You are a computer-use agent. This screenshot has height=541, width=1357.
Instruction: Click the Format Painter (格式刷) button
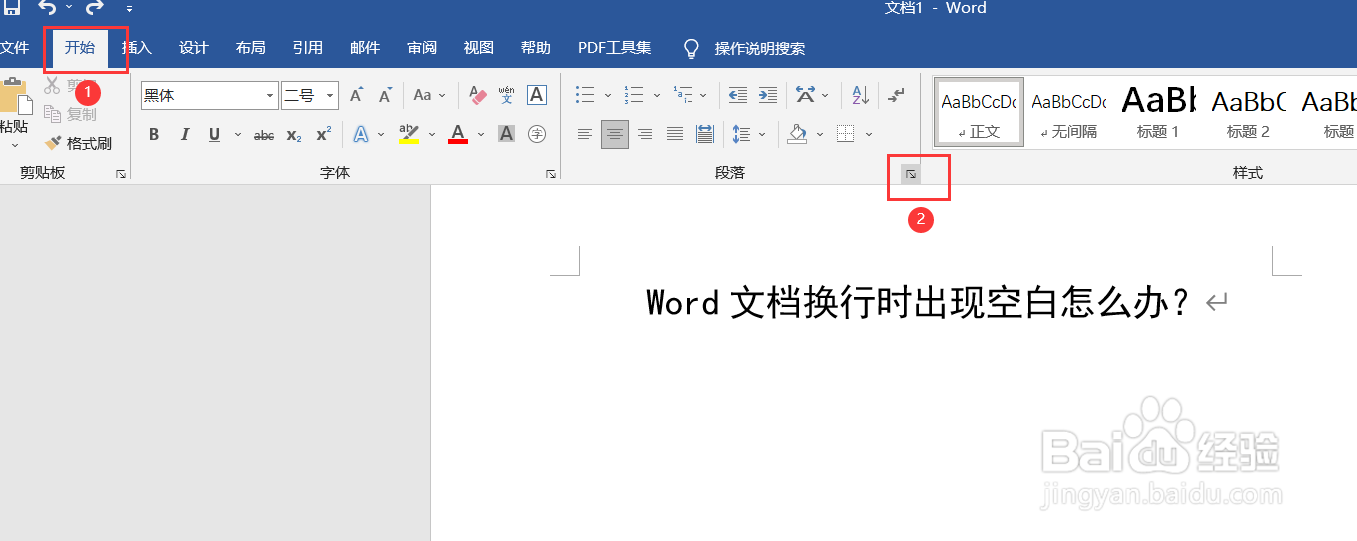(79, 143)
